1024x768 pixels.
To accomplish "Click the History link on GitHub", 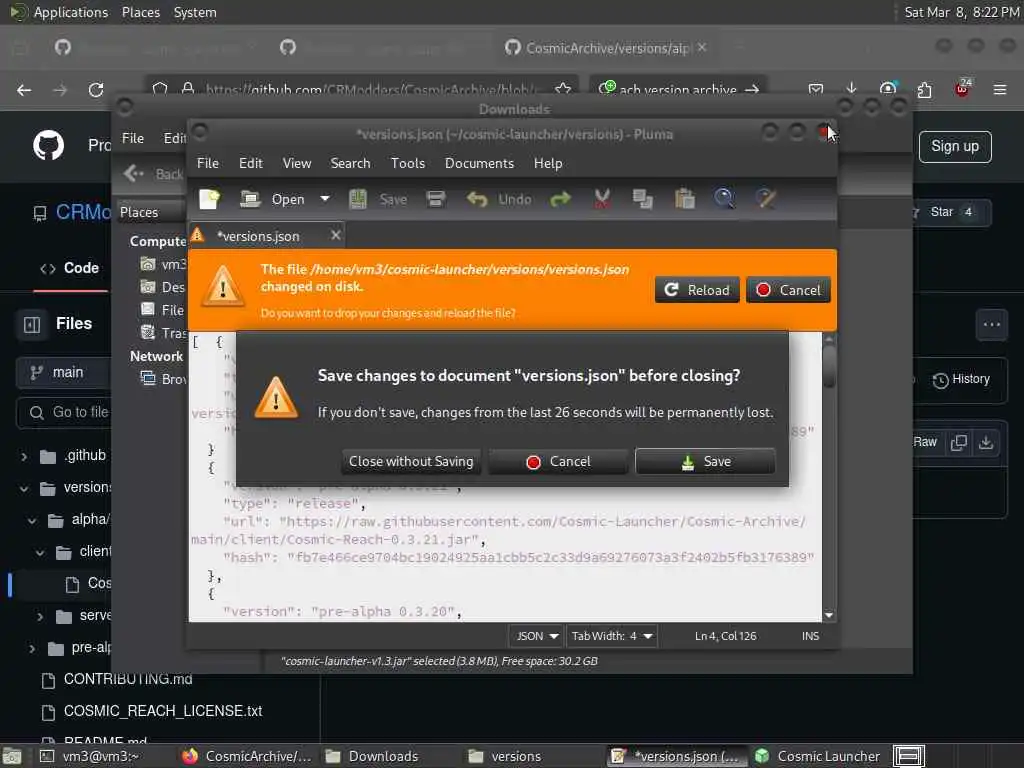I will [961, 379].
